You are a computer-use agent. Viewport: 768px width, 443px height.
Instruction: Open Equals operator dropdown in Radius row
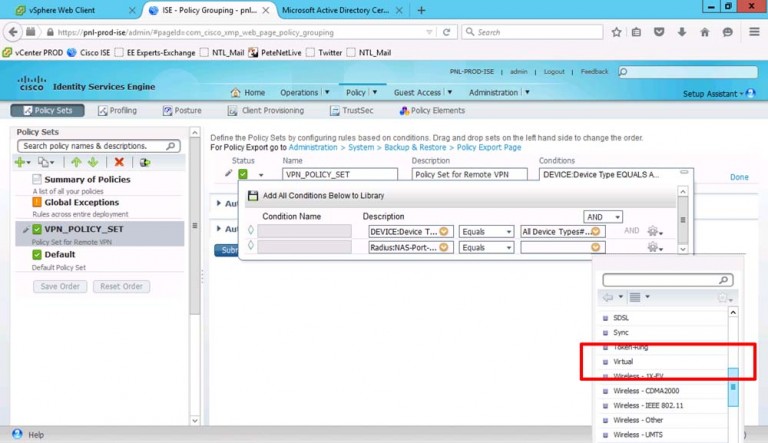pos(486,247)
